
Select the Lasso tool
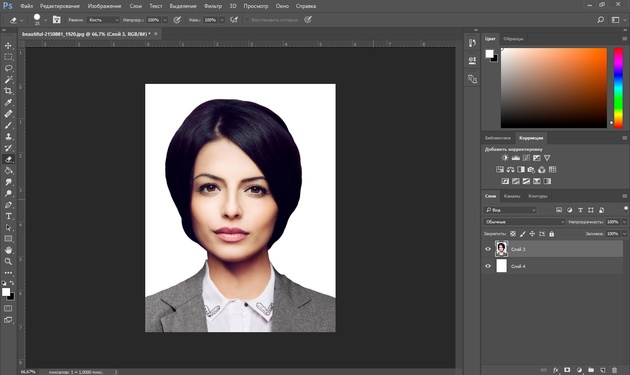tap(8, 68)
